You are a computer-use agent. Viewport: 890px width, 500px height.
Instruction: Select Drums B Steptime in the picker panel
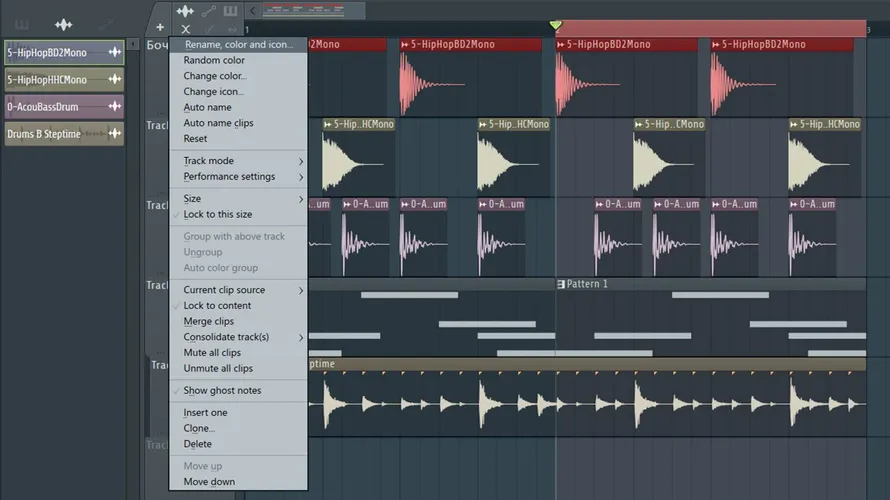(64, 133)
